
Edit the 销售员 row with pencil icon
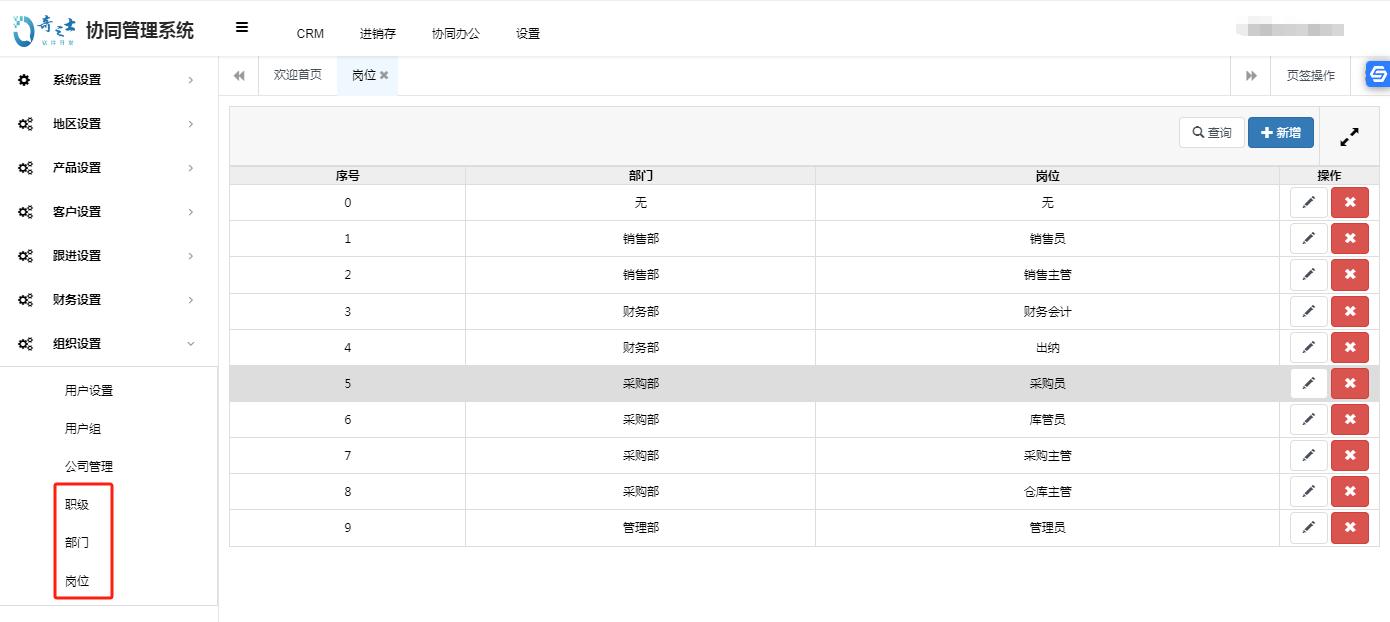pos(1308,238)
